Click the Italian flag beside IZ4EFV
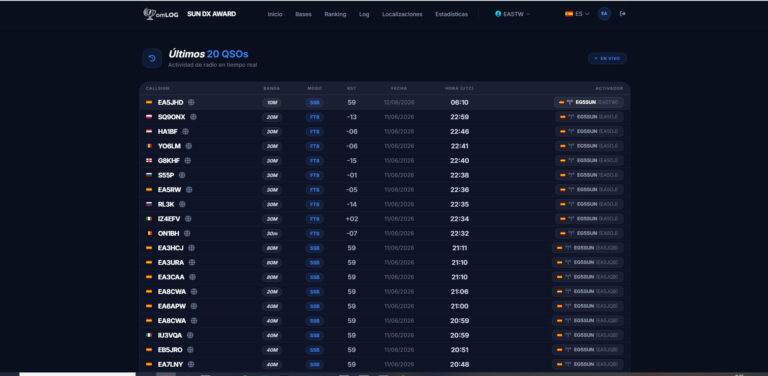Screen dimensions: 768x376 pyautogui.click(x=149, y=219)
